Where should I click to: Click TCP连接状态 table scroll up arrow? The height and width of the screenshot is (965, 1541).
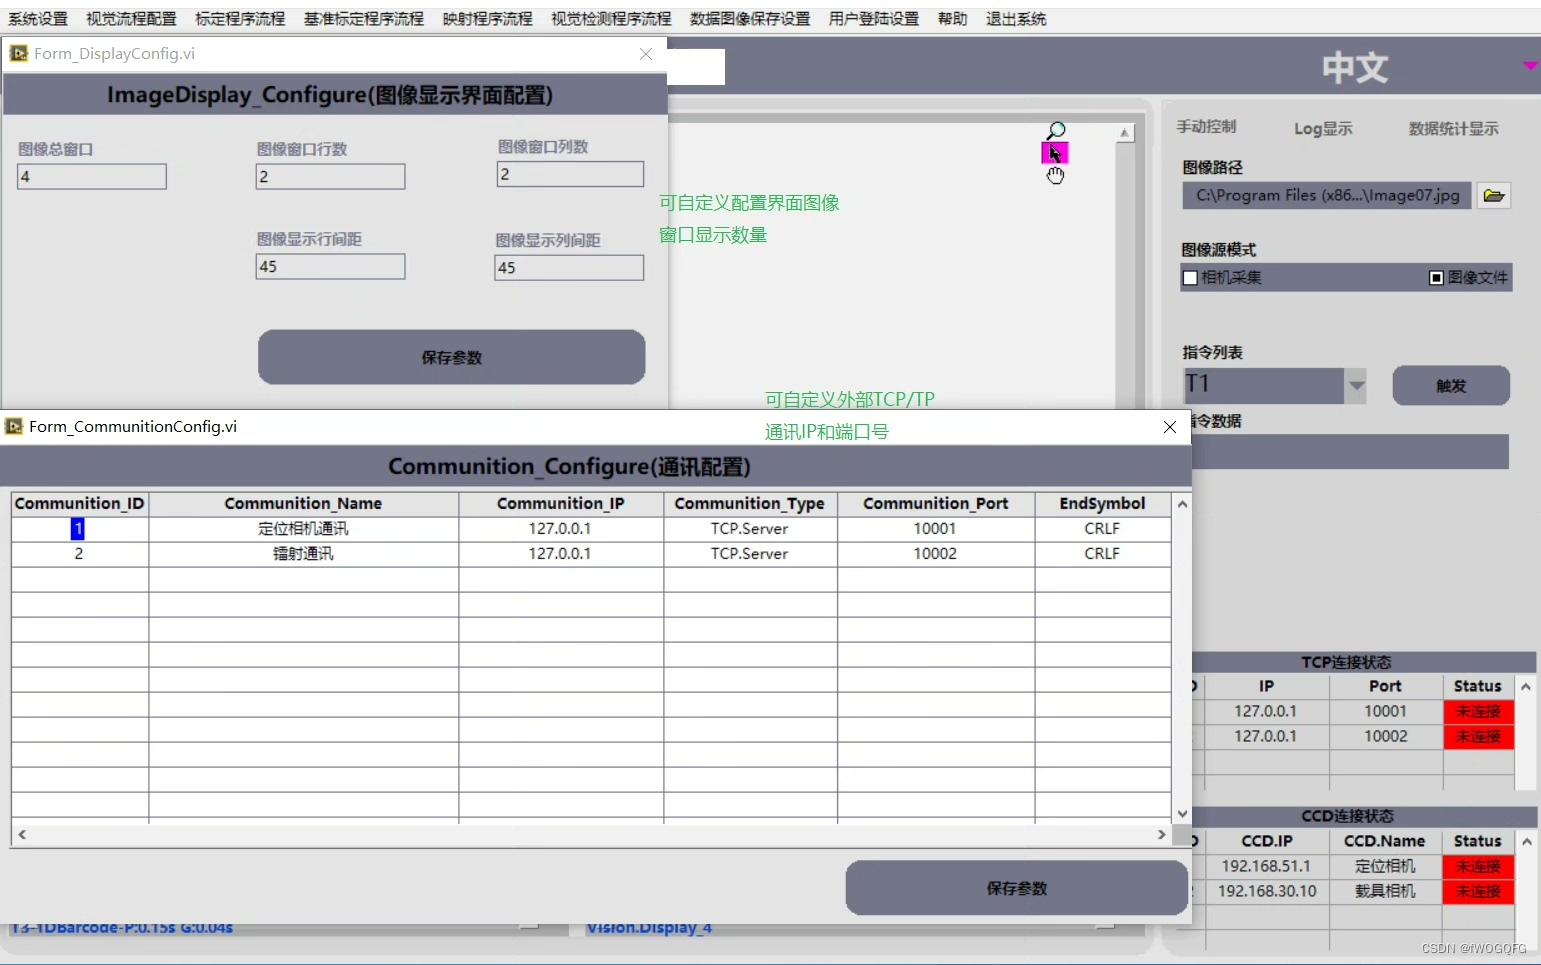[1526, 686]
